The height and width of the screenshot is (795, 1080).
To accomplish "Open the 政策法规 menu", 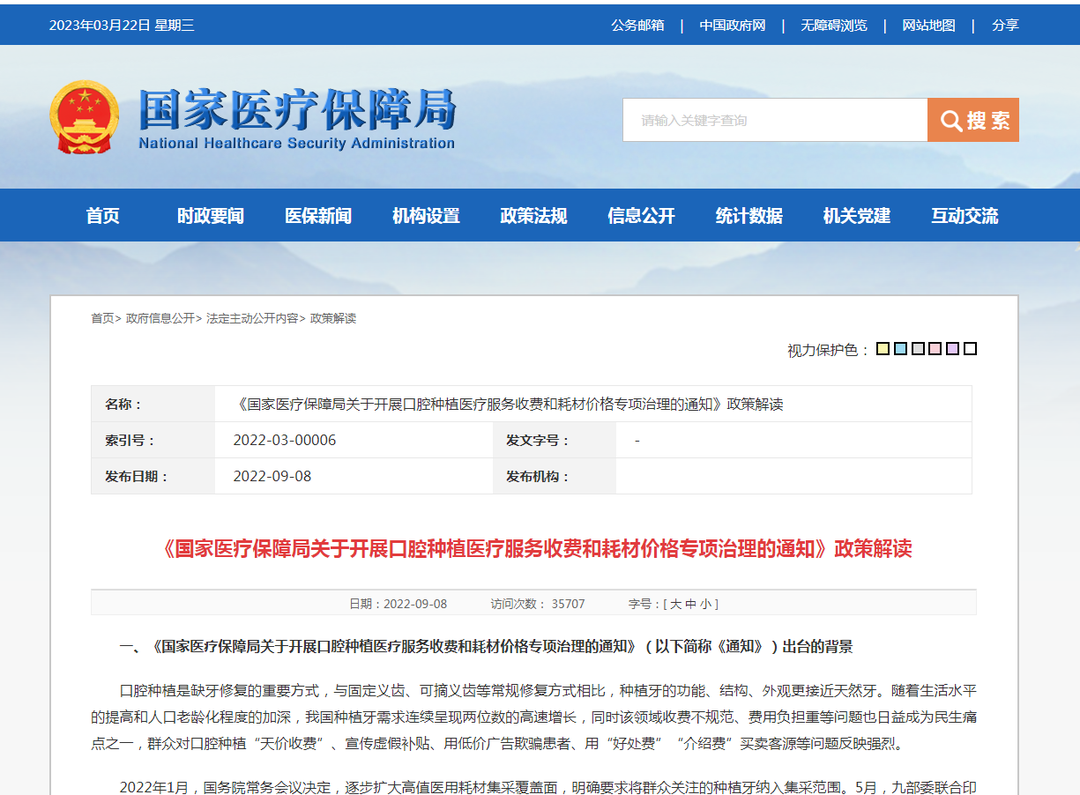I will coord(530,215).
